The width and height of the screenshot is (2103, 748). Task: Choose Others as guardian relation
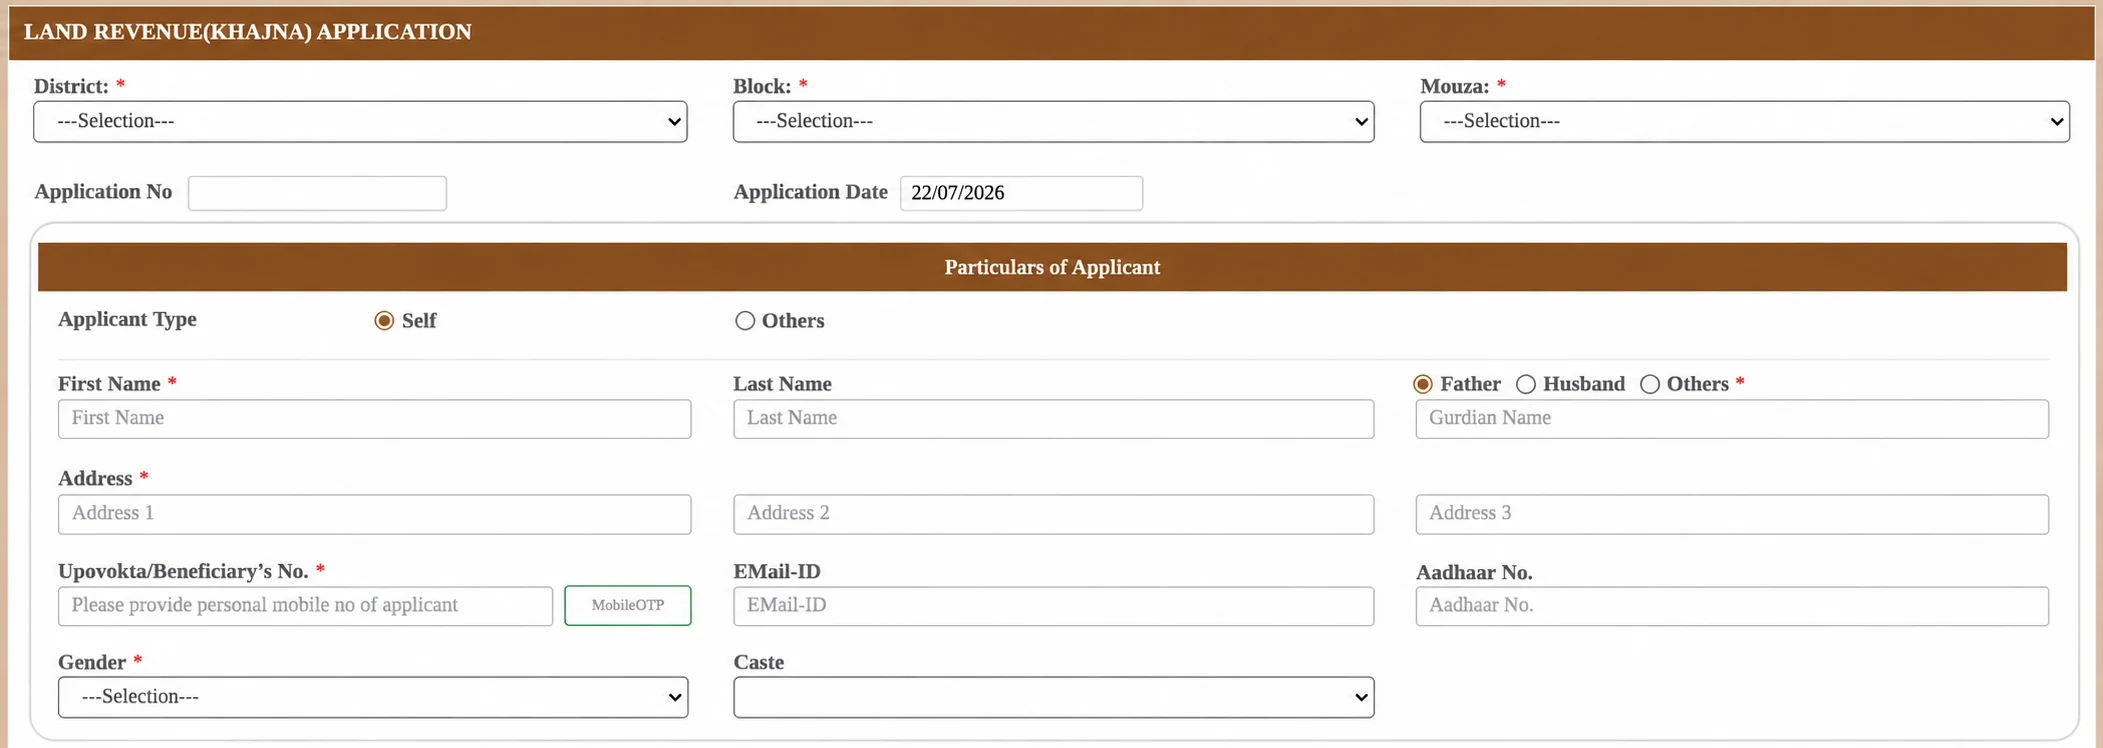pos(1650,384)
